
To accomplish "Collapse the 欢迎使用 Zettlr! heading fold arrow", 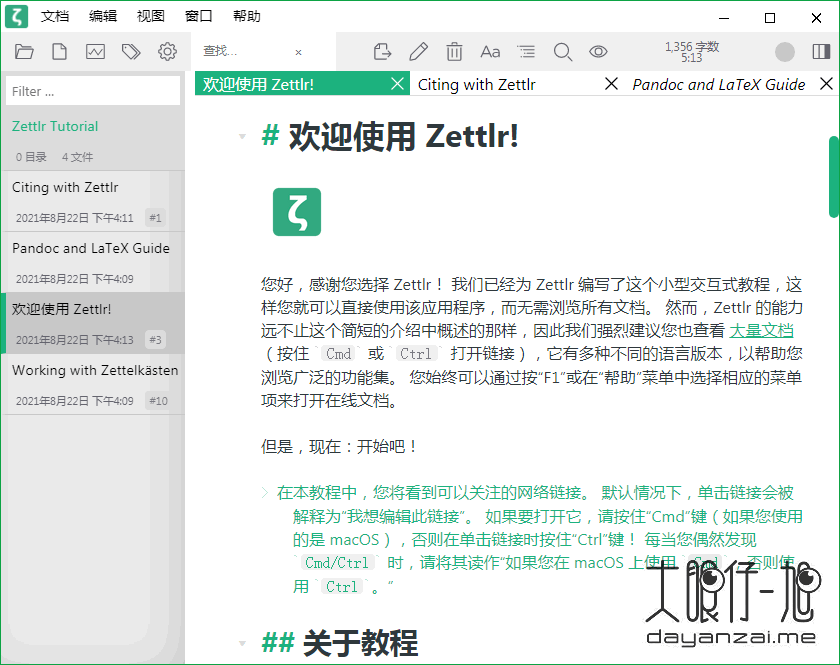I will pyautogui.click(x=242, y=137).
